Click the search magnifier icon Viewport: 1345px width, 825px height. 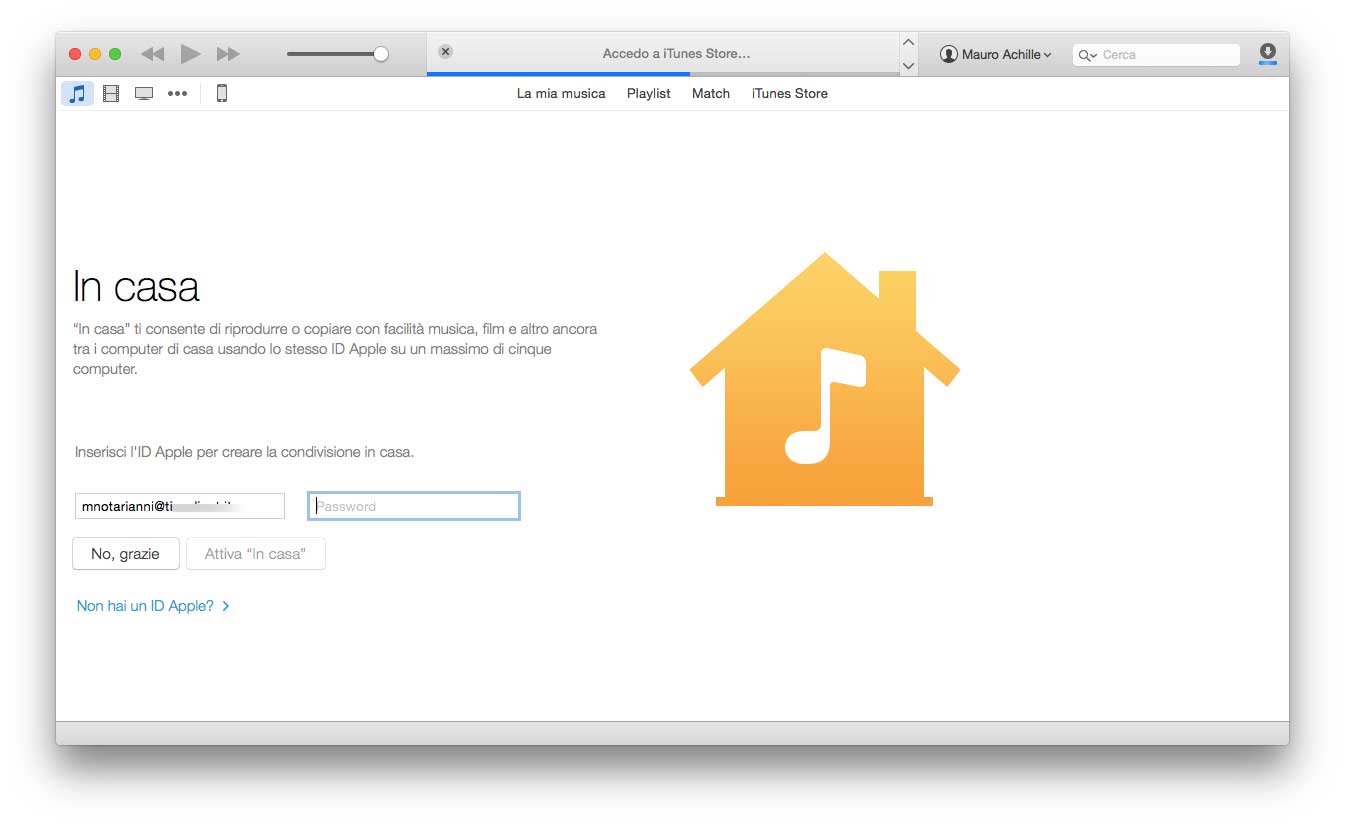[x=1086, y=55]
